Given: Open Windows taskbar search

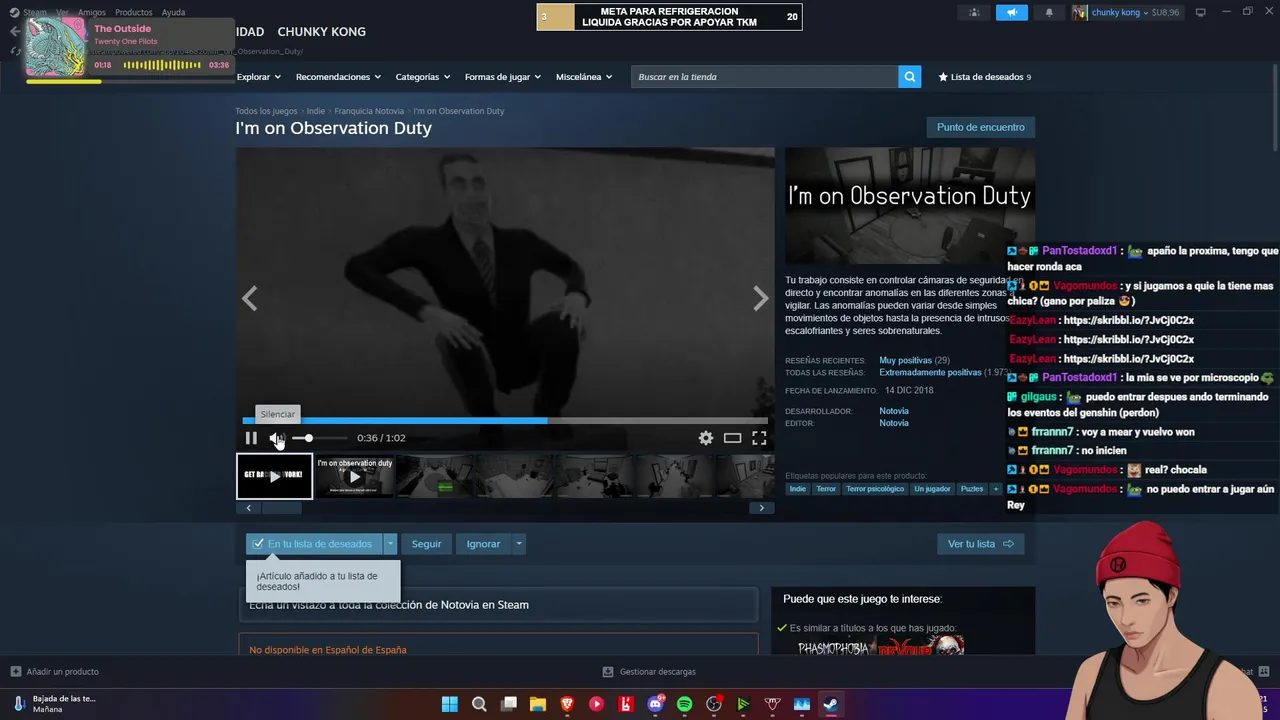Looking at the screenshot, I should point(479,704).
